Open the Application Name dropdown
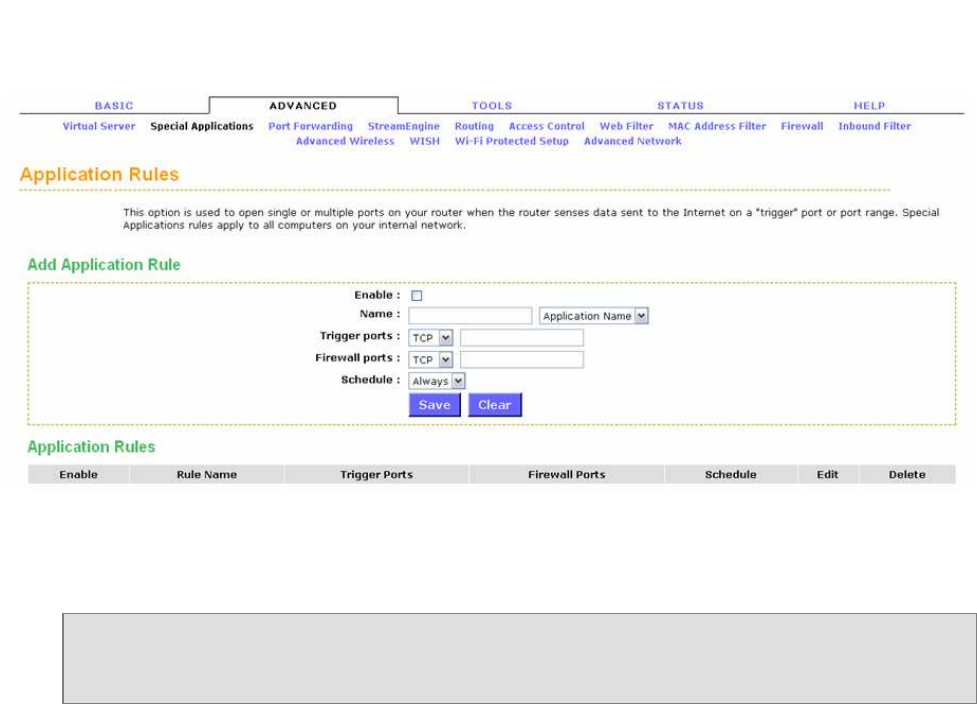Image resolution: width=977 pixels, height=704 pixels. click(x=593, y=316)
